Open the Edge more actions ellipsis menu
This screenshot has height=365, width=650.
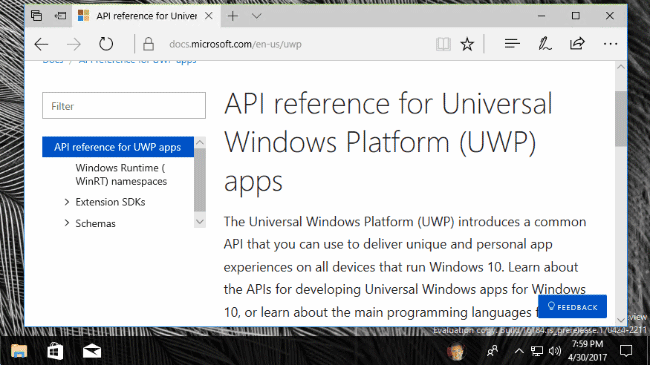(x=610, y=44)
